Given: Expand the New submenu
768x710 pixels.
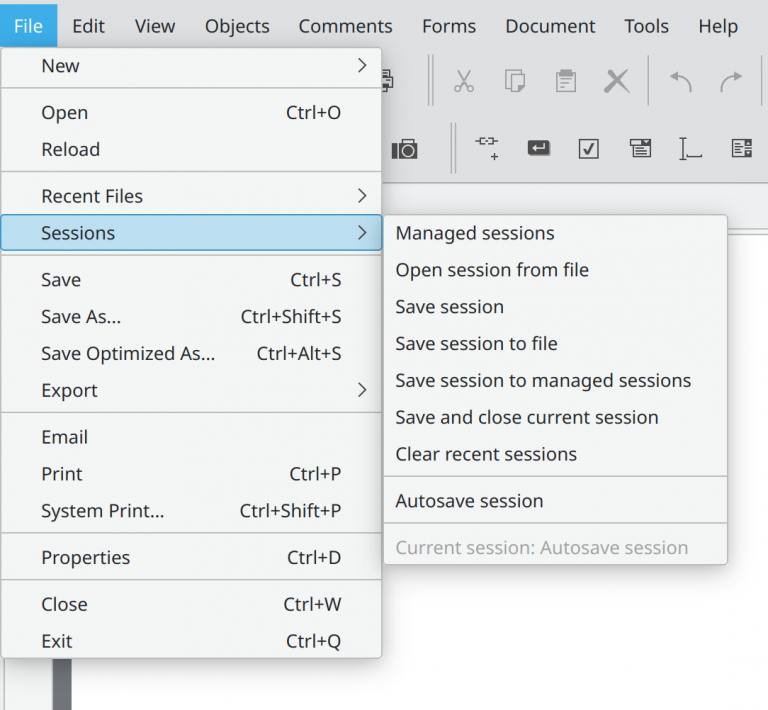Looking at the screenshot, I should pyautogui.click(x=190, y=66).
